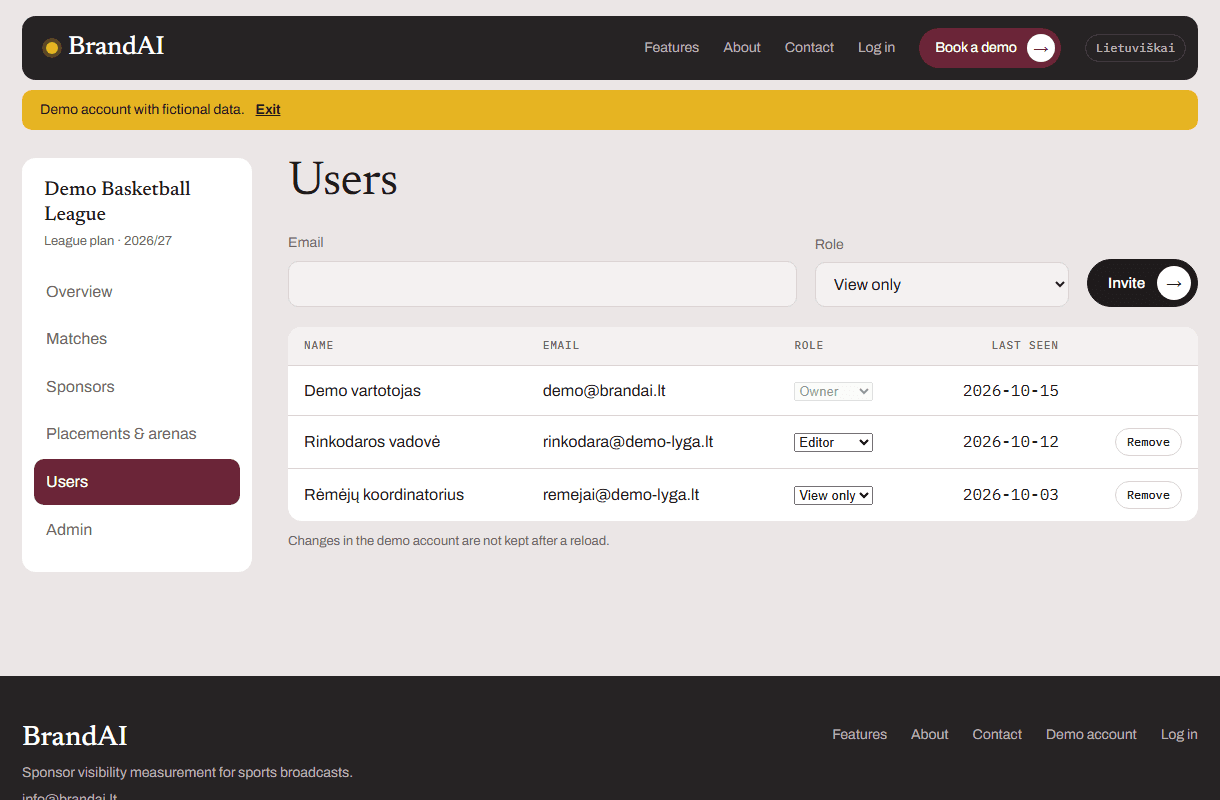The width and height of the screenshot is (1220, 800).
Task: Open the Role dropdown set to View only
Action: 942,284
